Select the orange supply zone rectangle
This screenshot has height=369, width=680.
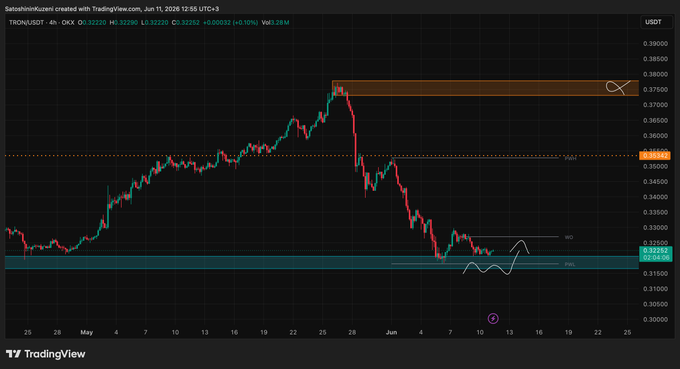(x=485, y=88)
